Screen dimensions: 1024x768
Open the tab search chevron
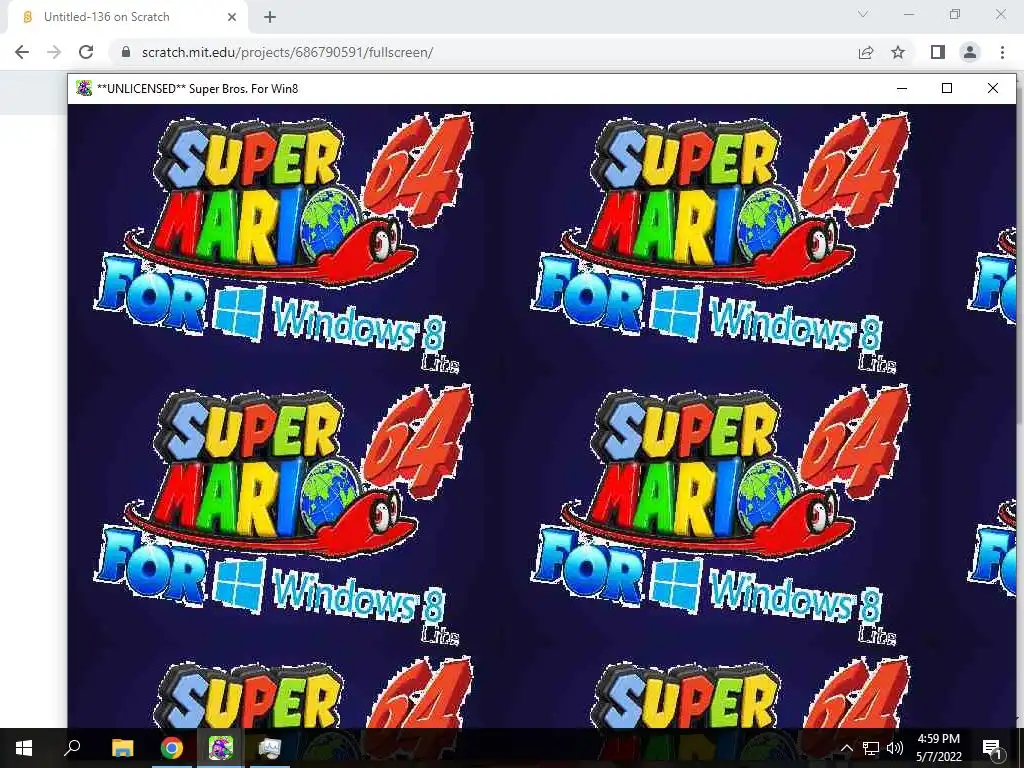pos(863,14)
